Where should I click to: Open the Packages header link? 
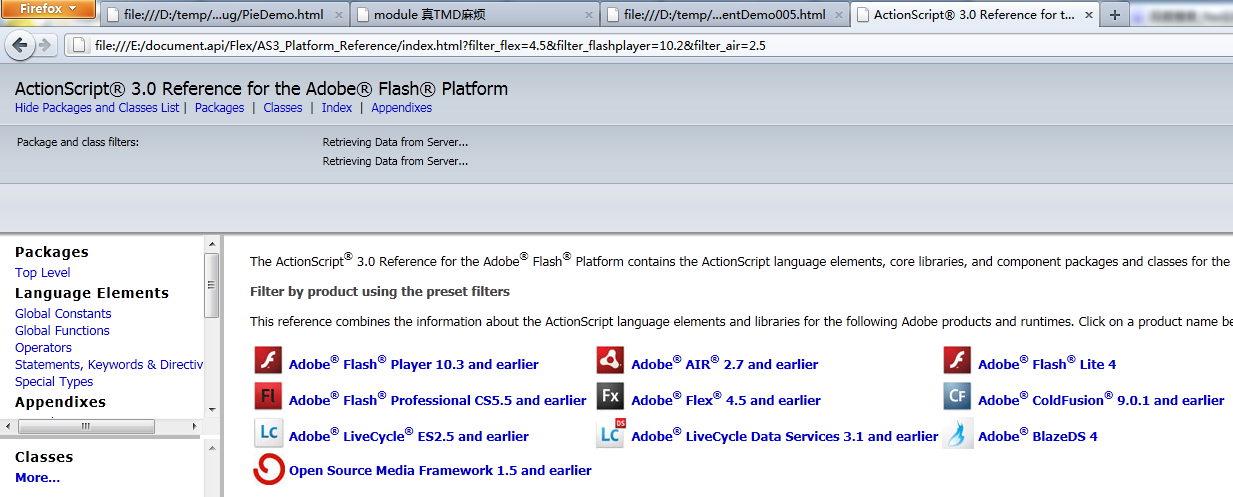coord(219,108)
